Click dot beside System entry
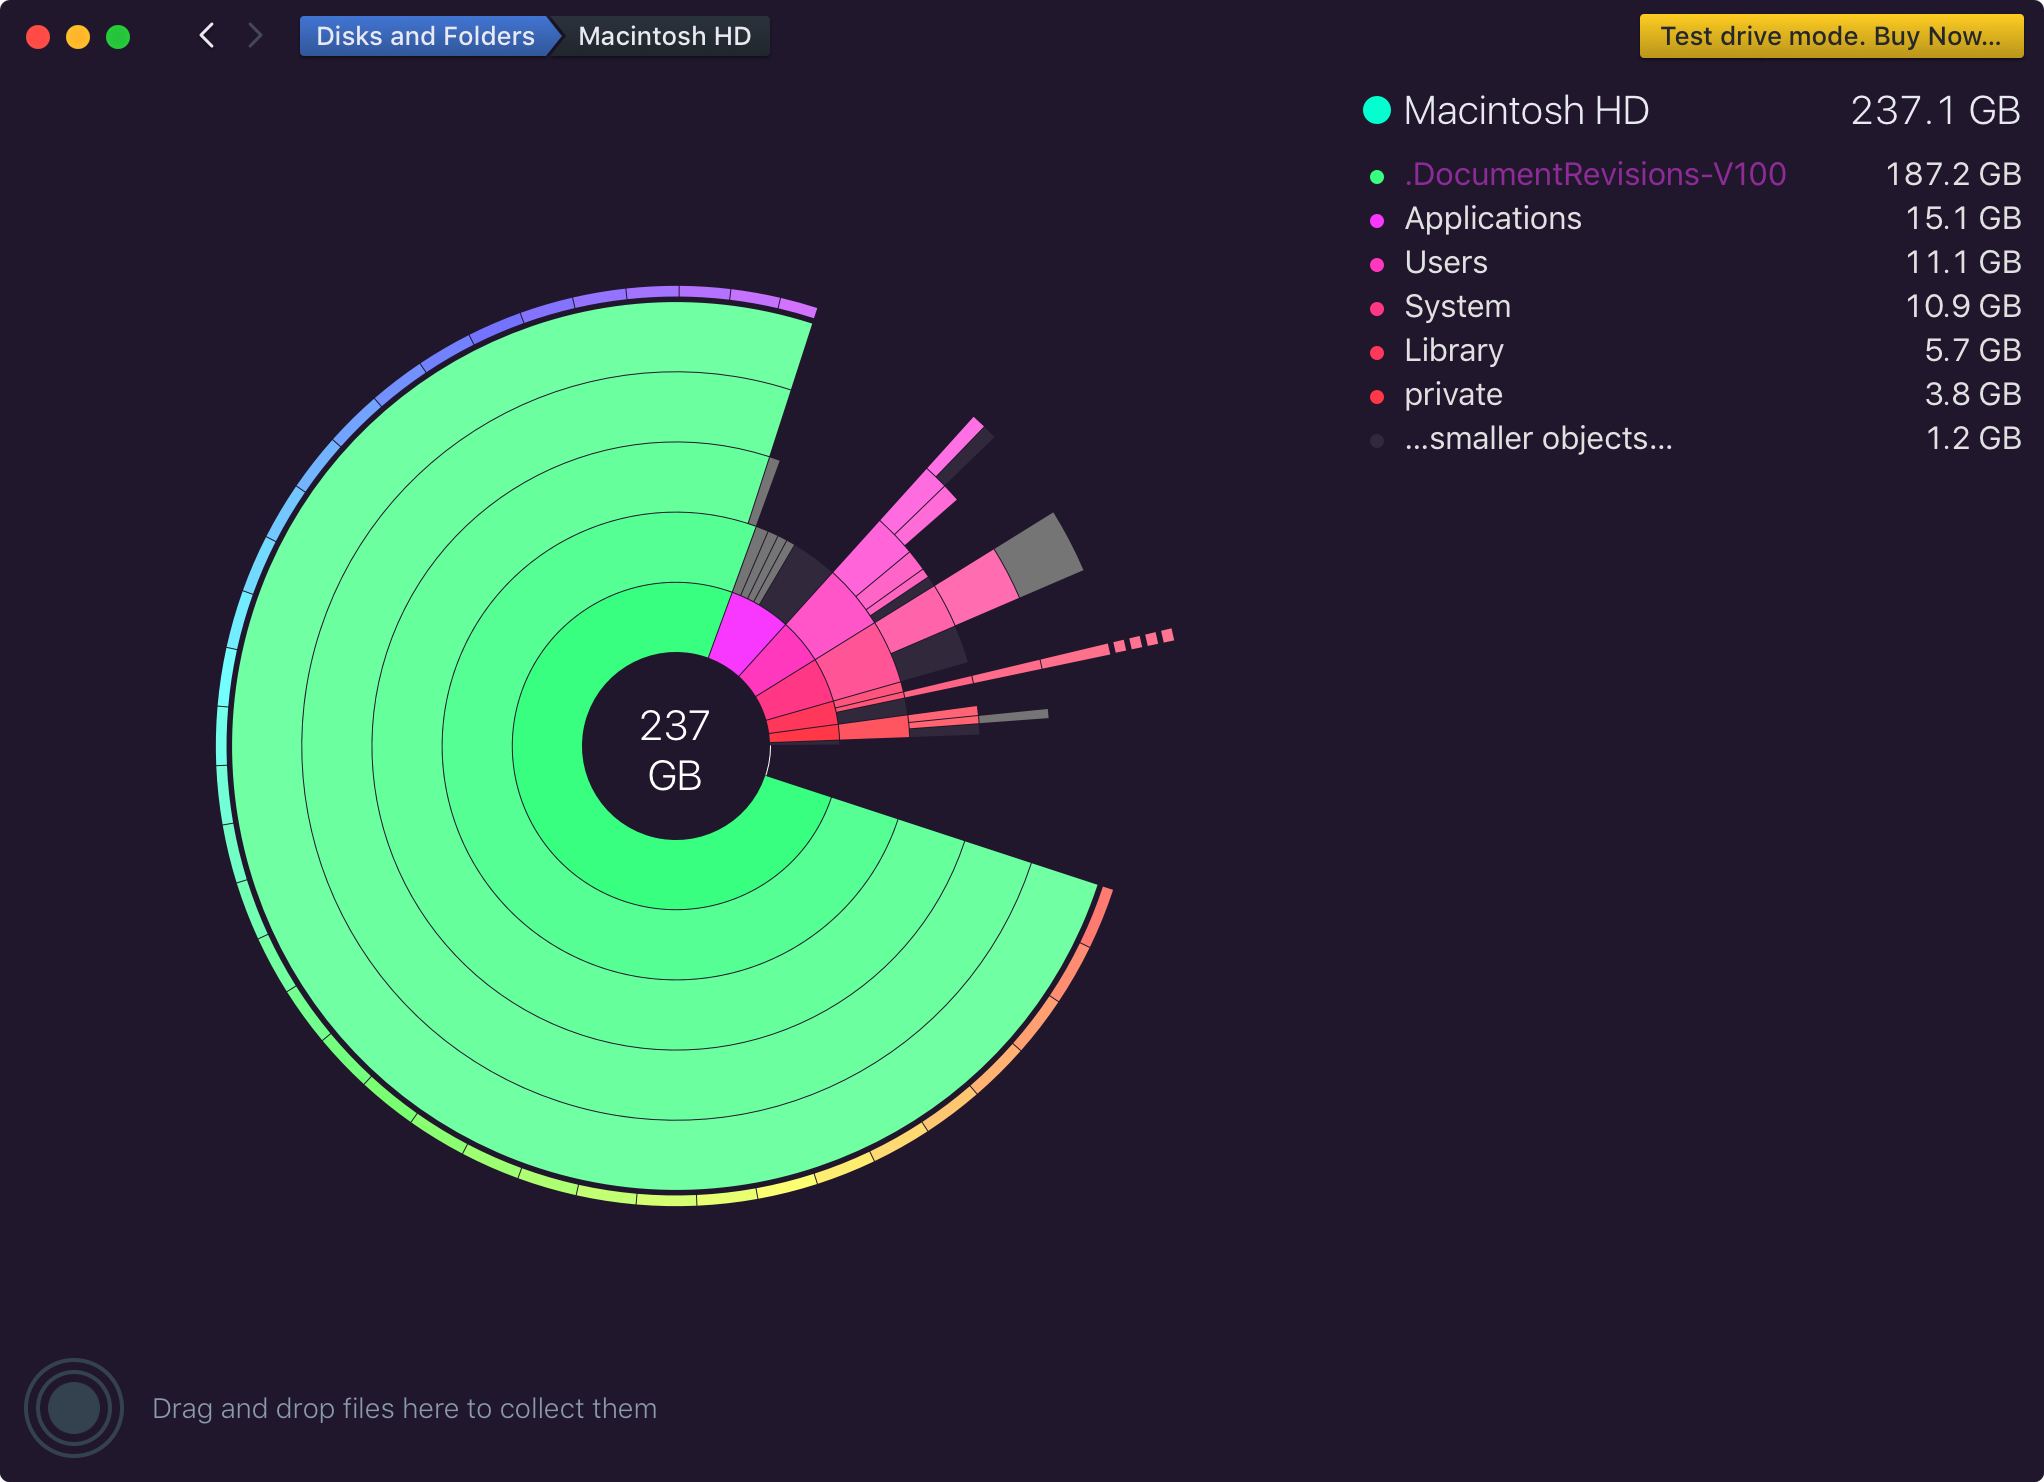Viewport: 2044px width, 1482px height. tap(1377, 309)
